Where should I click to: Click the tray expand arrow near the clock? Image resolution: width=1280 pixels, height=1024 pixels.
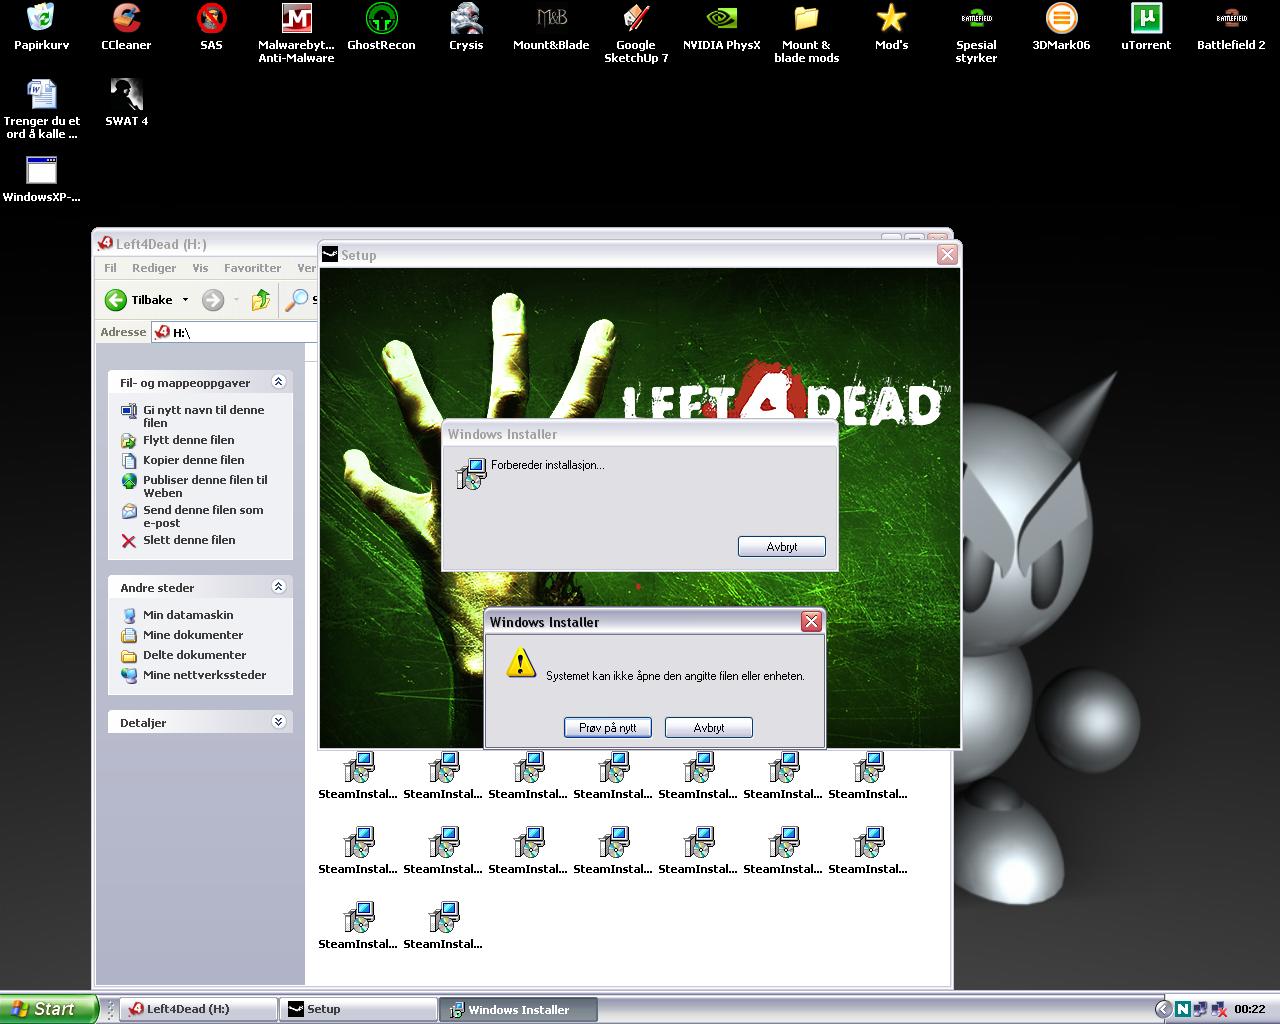1163,1009
